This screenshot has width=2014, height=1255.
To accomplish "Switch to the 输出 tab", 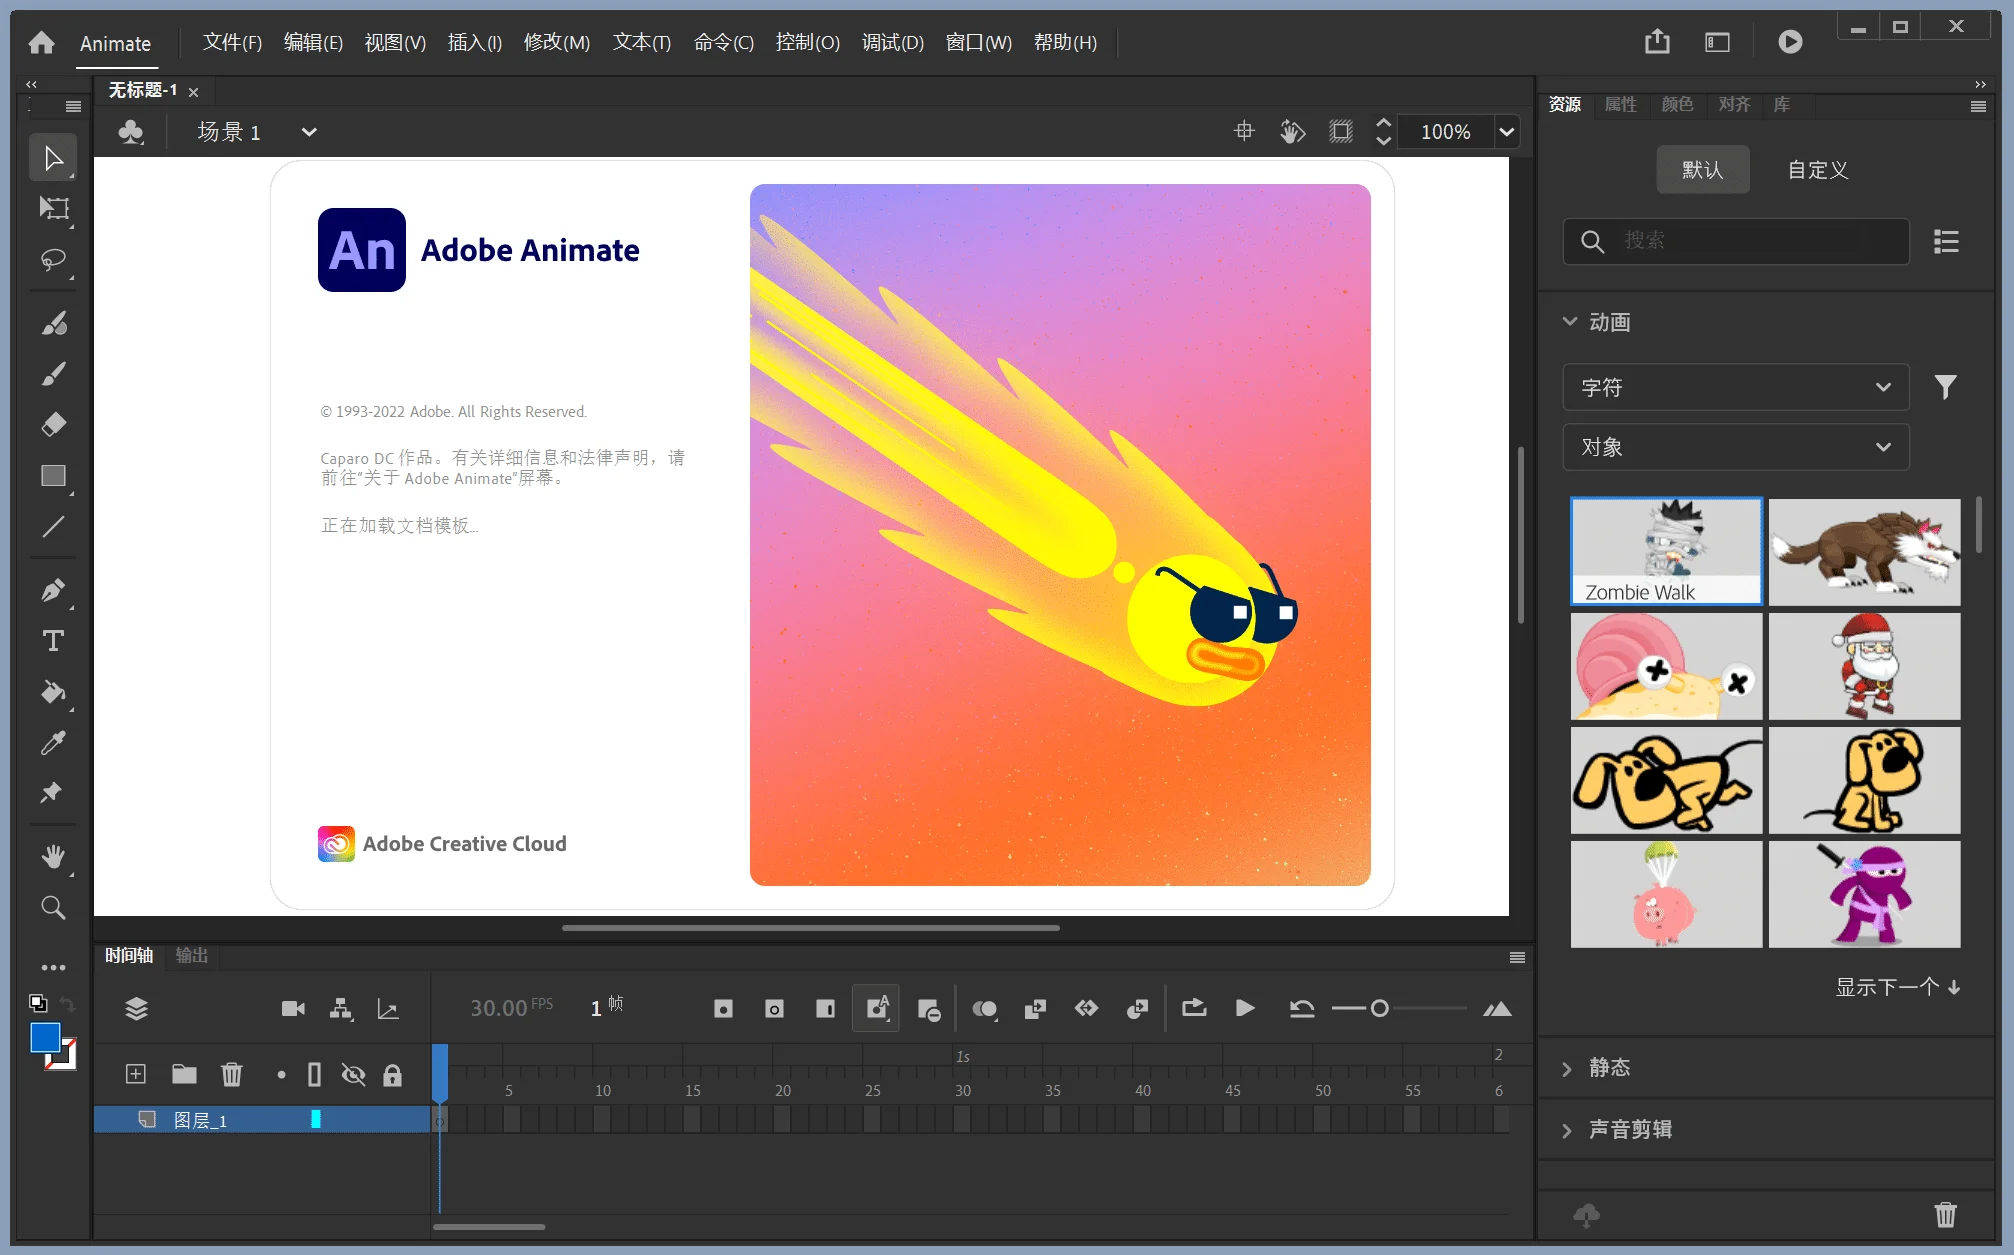I will coord(191,955).
